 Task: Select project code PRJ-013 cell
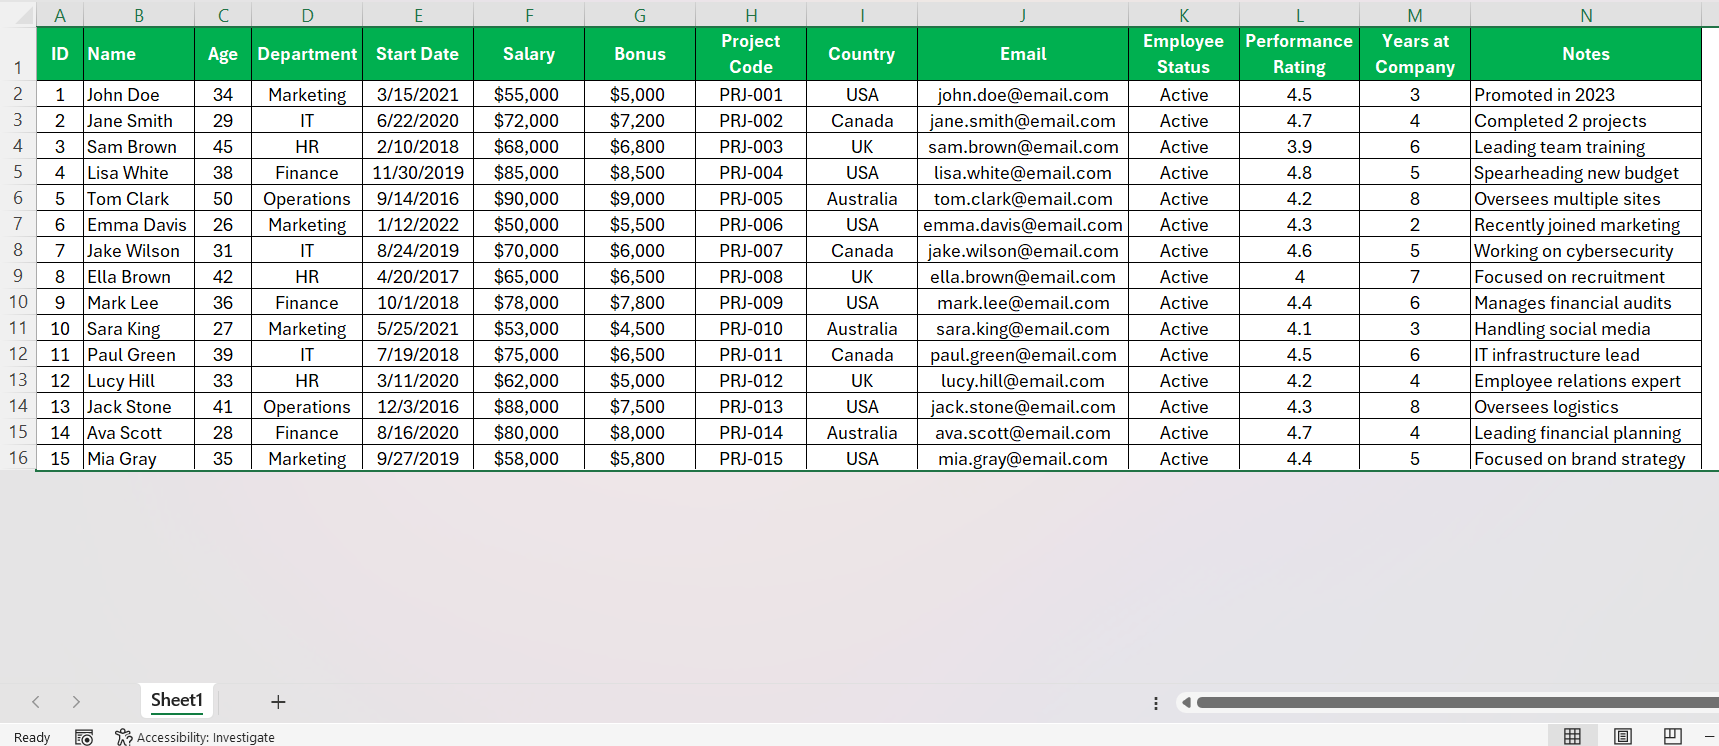pos(751,407)
